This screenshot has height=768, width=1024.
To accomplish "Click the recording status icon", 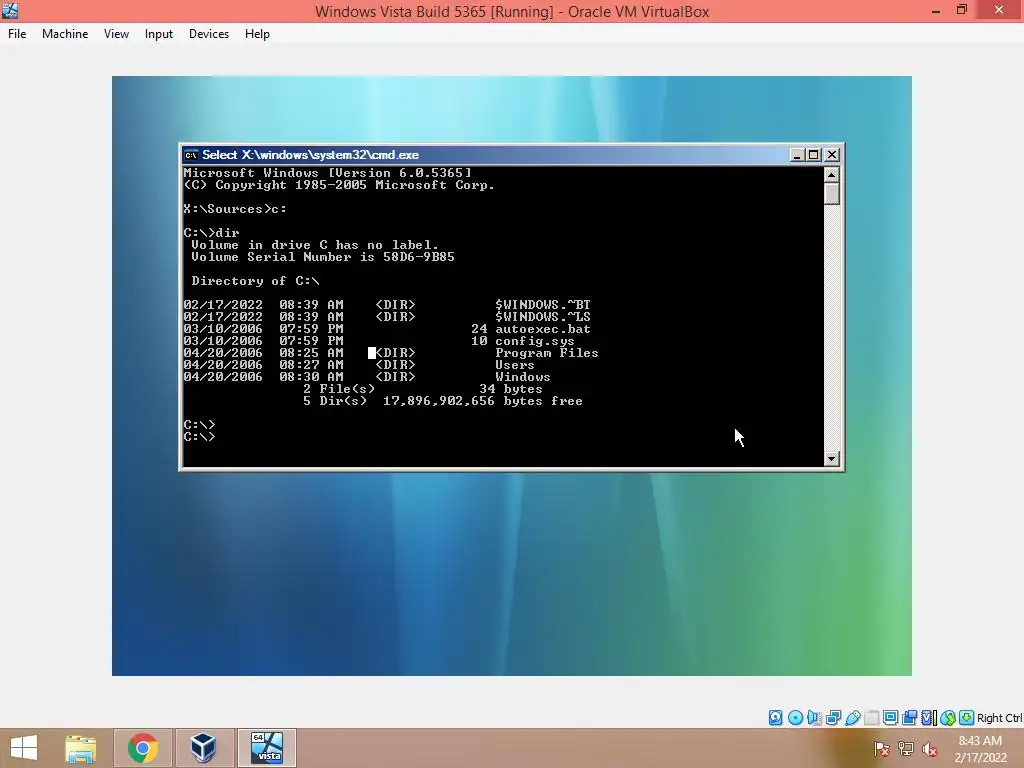I will coord(909,718).
